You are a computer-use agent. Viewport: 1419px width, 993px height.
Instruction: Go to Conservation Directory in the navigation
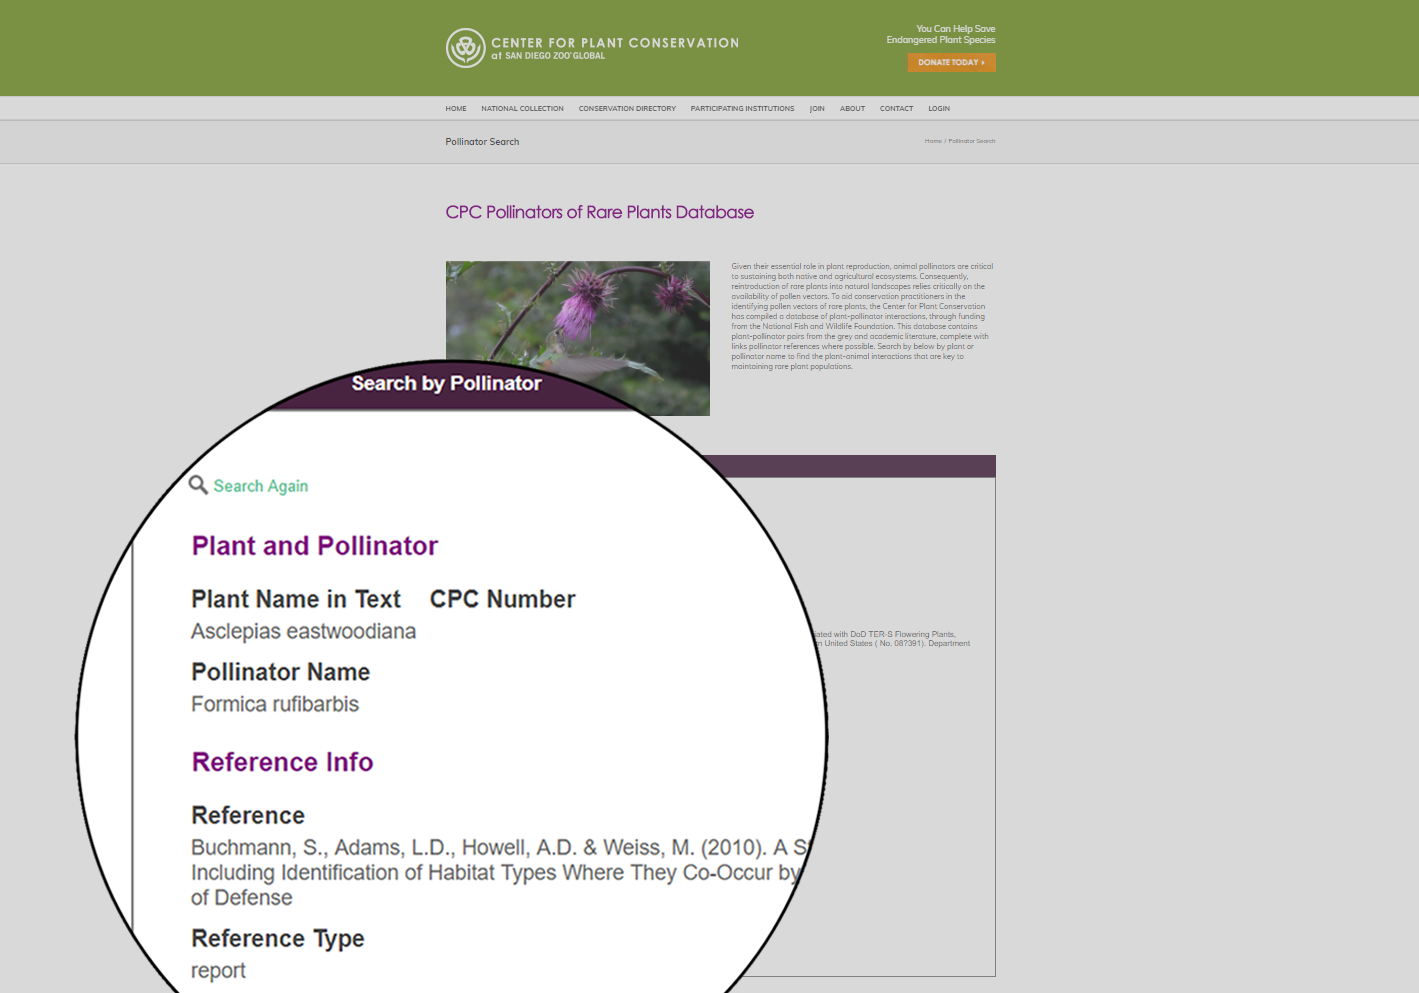point(627,109)
